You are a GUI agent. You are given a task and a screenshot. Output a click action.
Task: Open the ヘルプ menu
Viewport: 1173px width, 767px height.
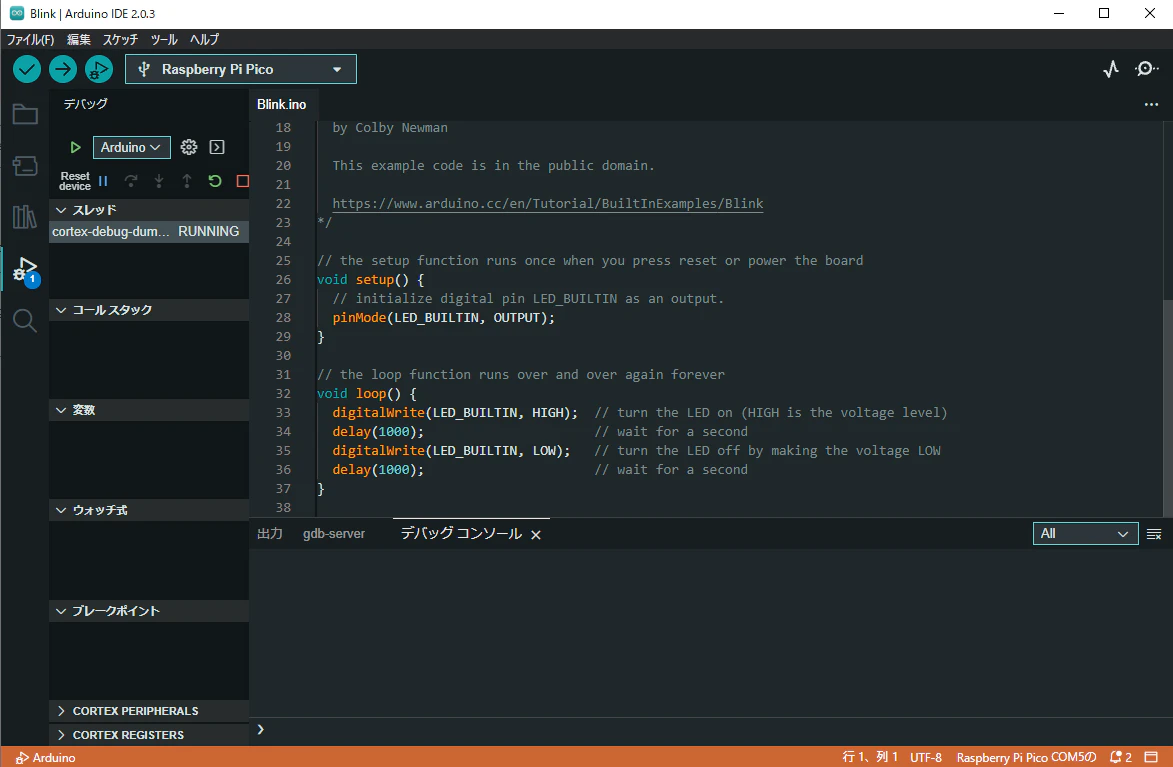204,40
